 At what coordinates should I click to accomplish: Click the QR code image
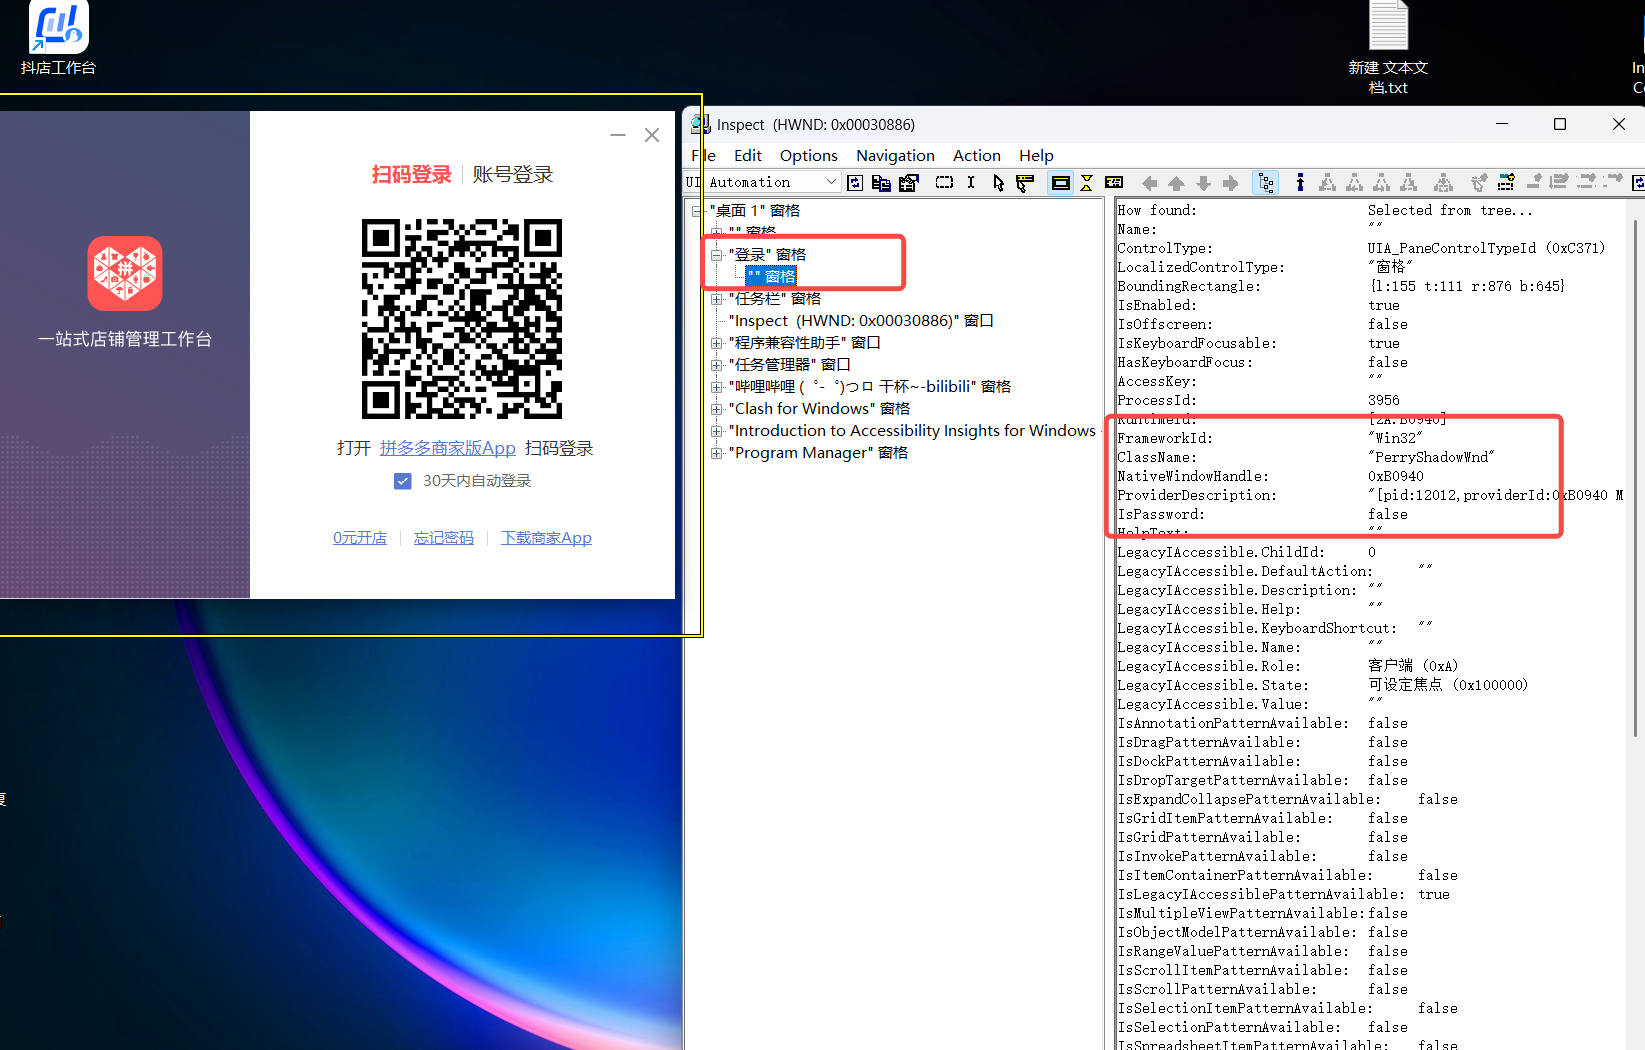(x=462, y=319)
